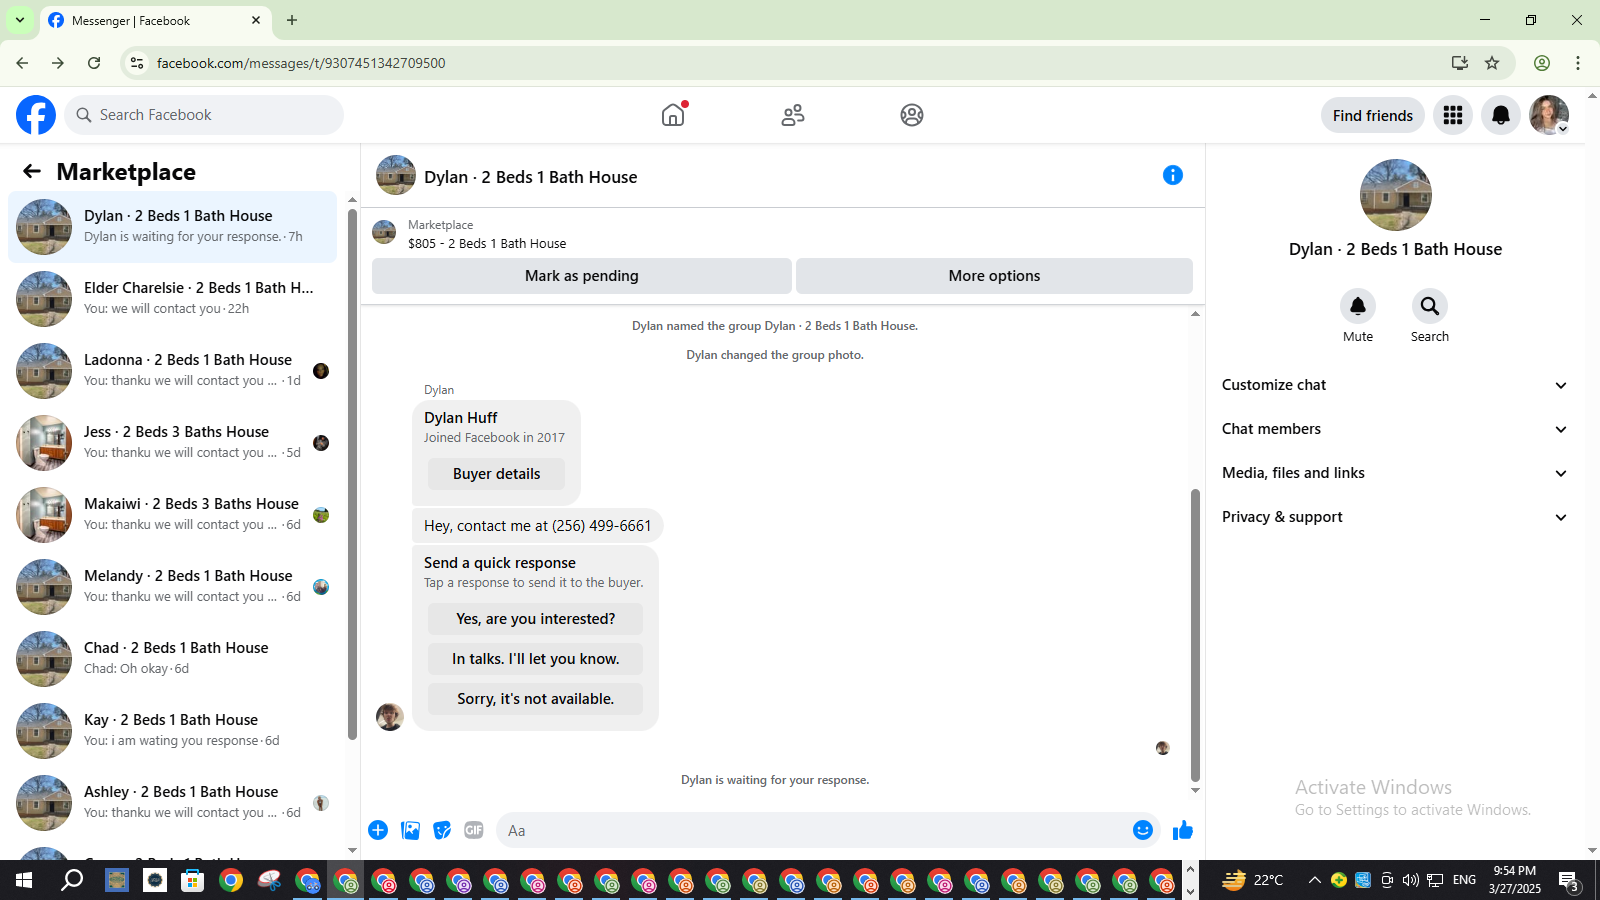Open the Groups icon in top navigation
Image resolution: width=1600 pixels, height=900 pixels.
click(x=912, y=115)
